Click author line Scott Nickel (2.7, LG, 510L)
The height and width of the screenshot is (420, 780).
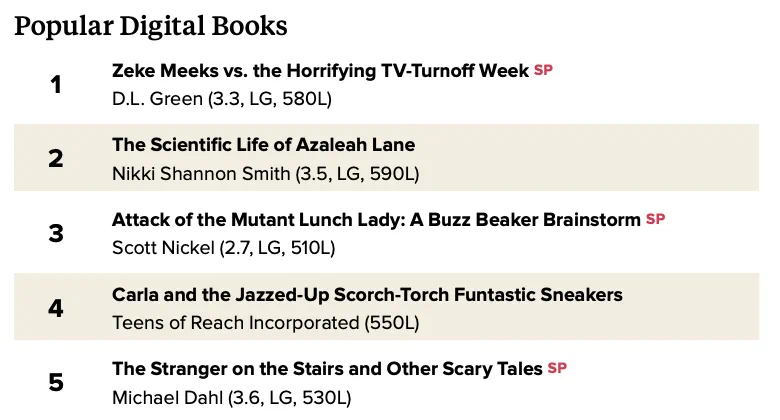tap(223, 248)
